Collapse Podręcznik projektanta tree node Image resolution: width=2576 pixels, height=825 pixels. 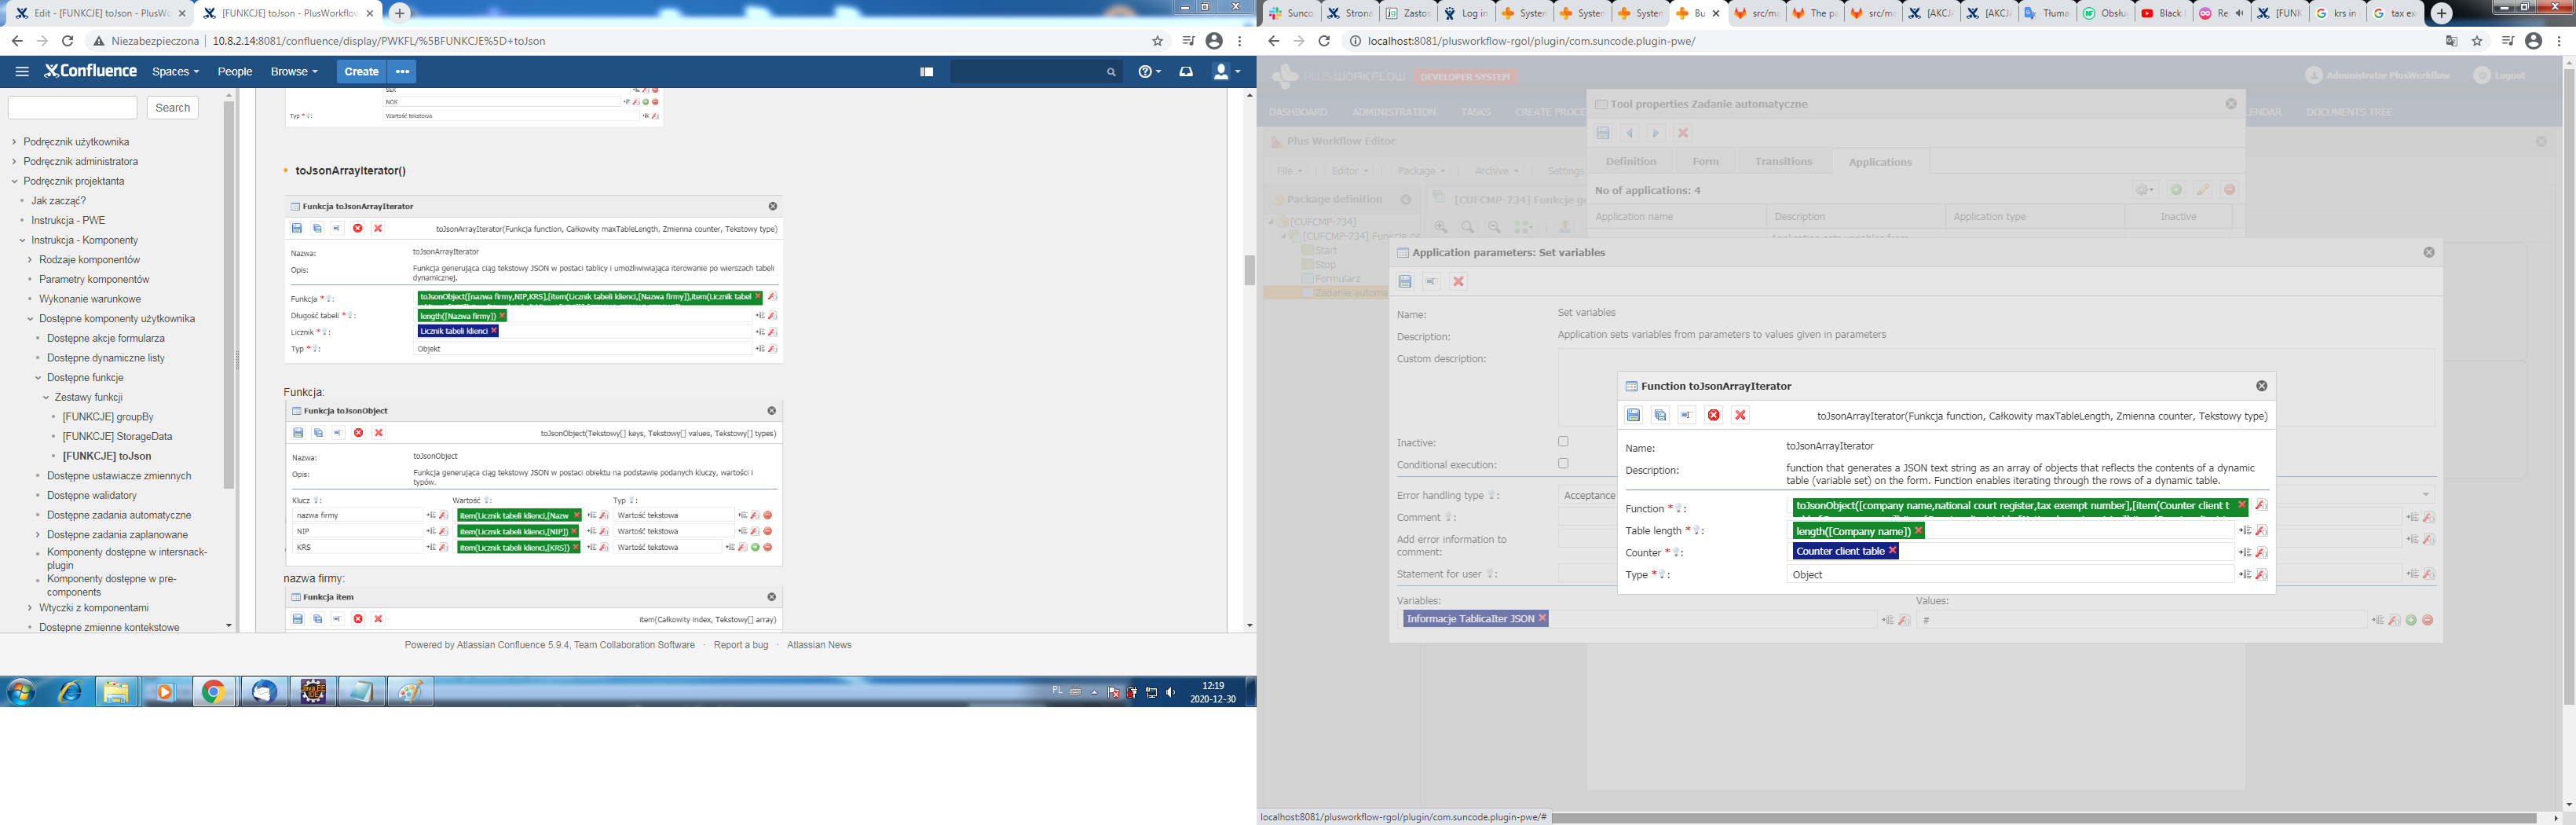tap(14, 182)
